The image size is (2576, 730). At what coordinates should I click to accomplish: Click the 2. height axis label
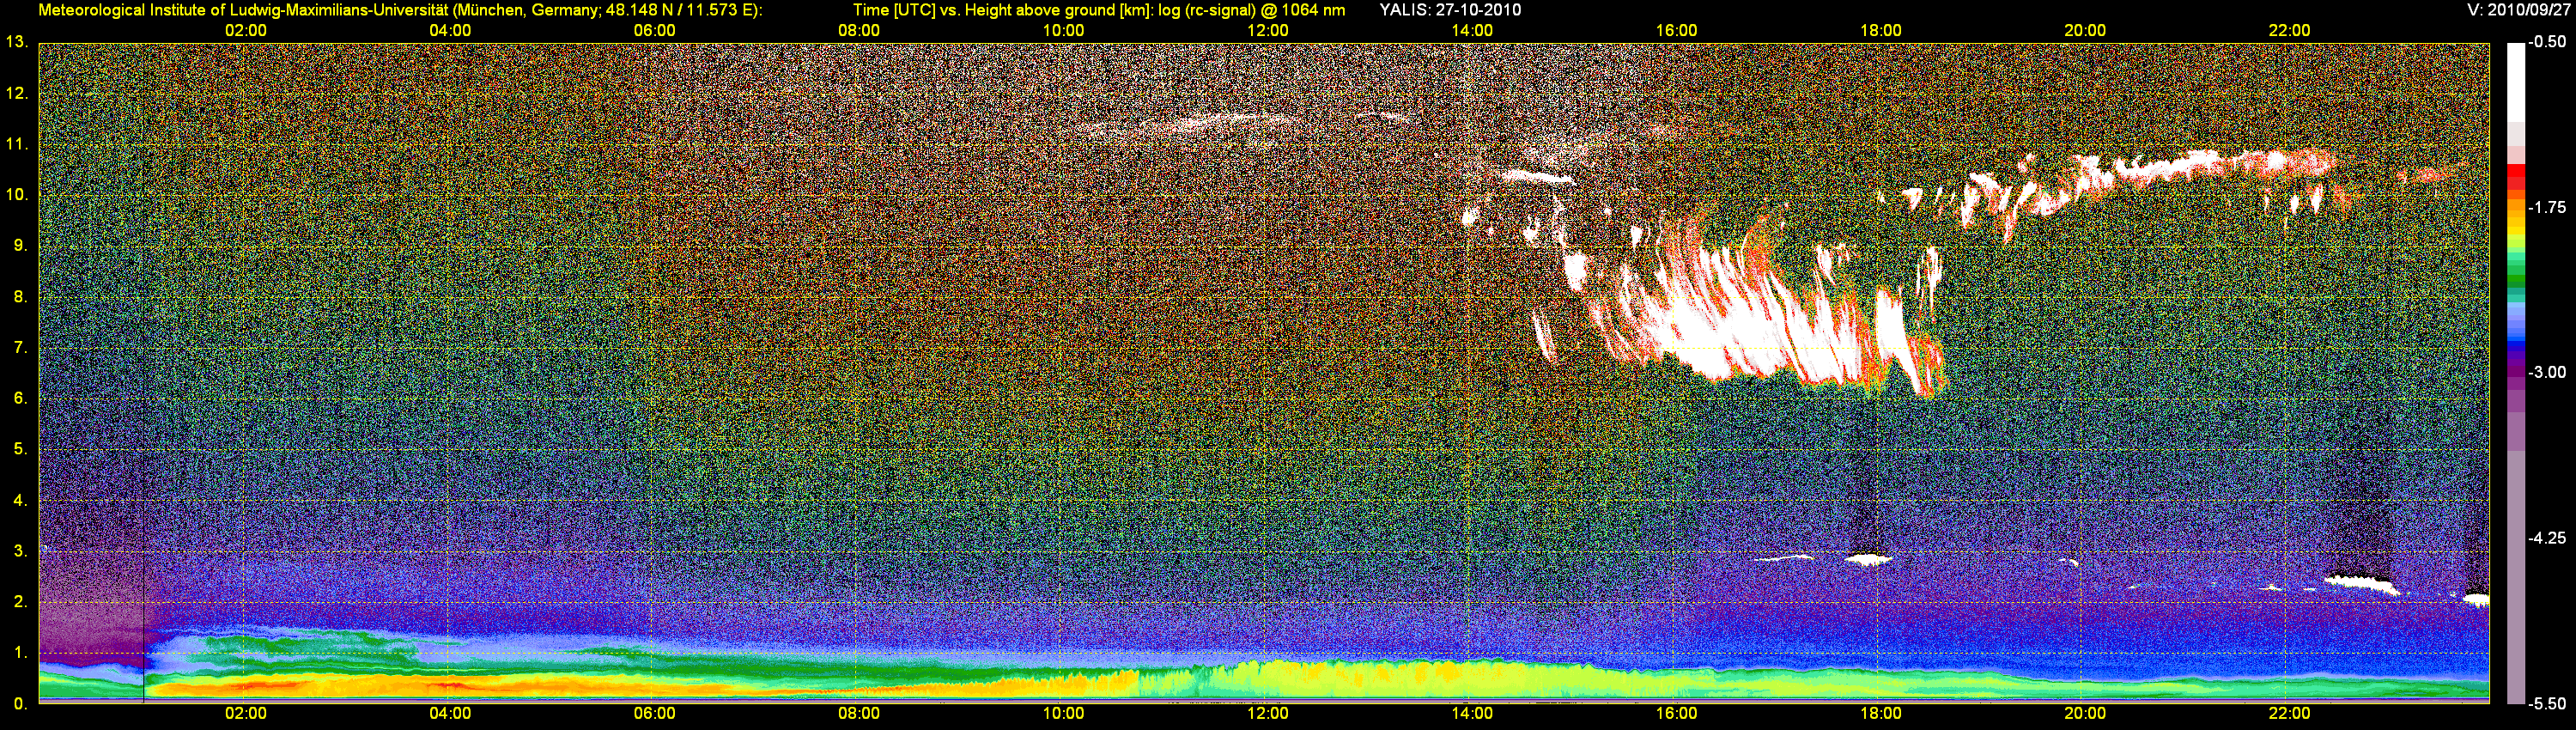[x=21, y=602]
